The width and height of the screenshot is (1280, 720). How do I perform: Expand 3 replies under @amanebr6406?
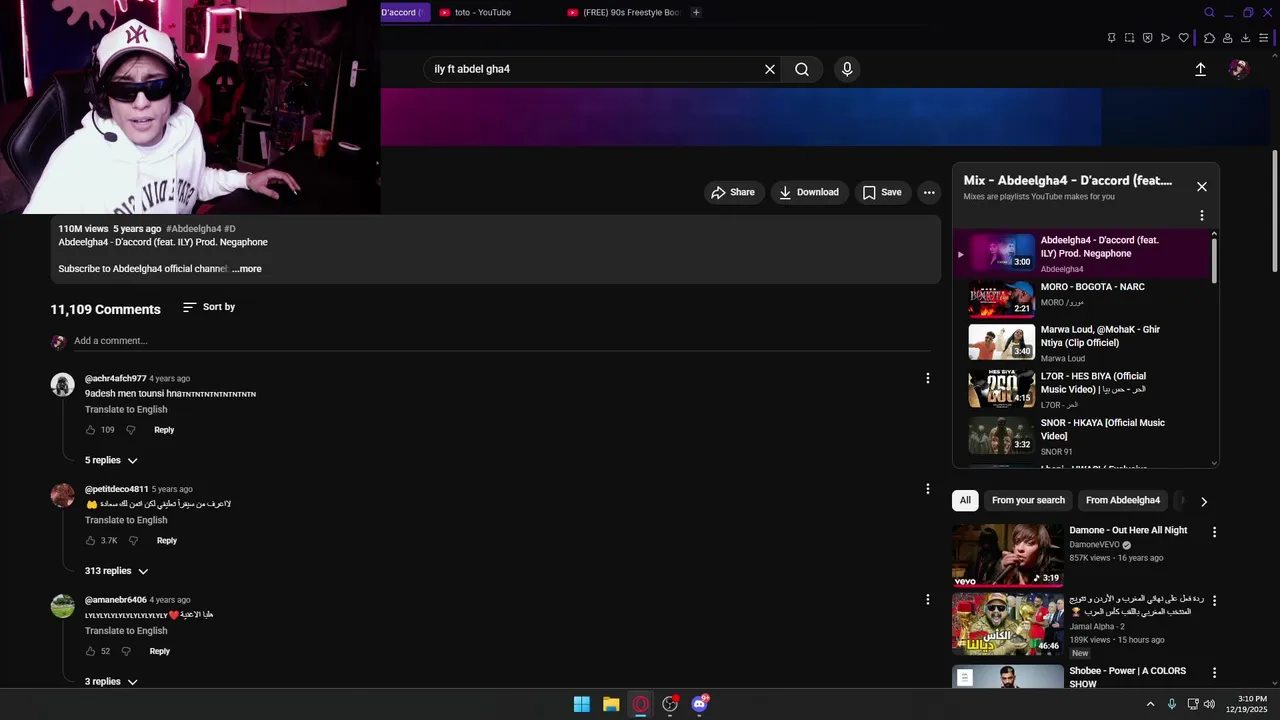111,681
